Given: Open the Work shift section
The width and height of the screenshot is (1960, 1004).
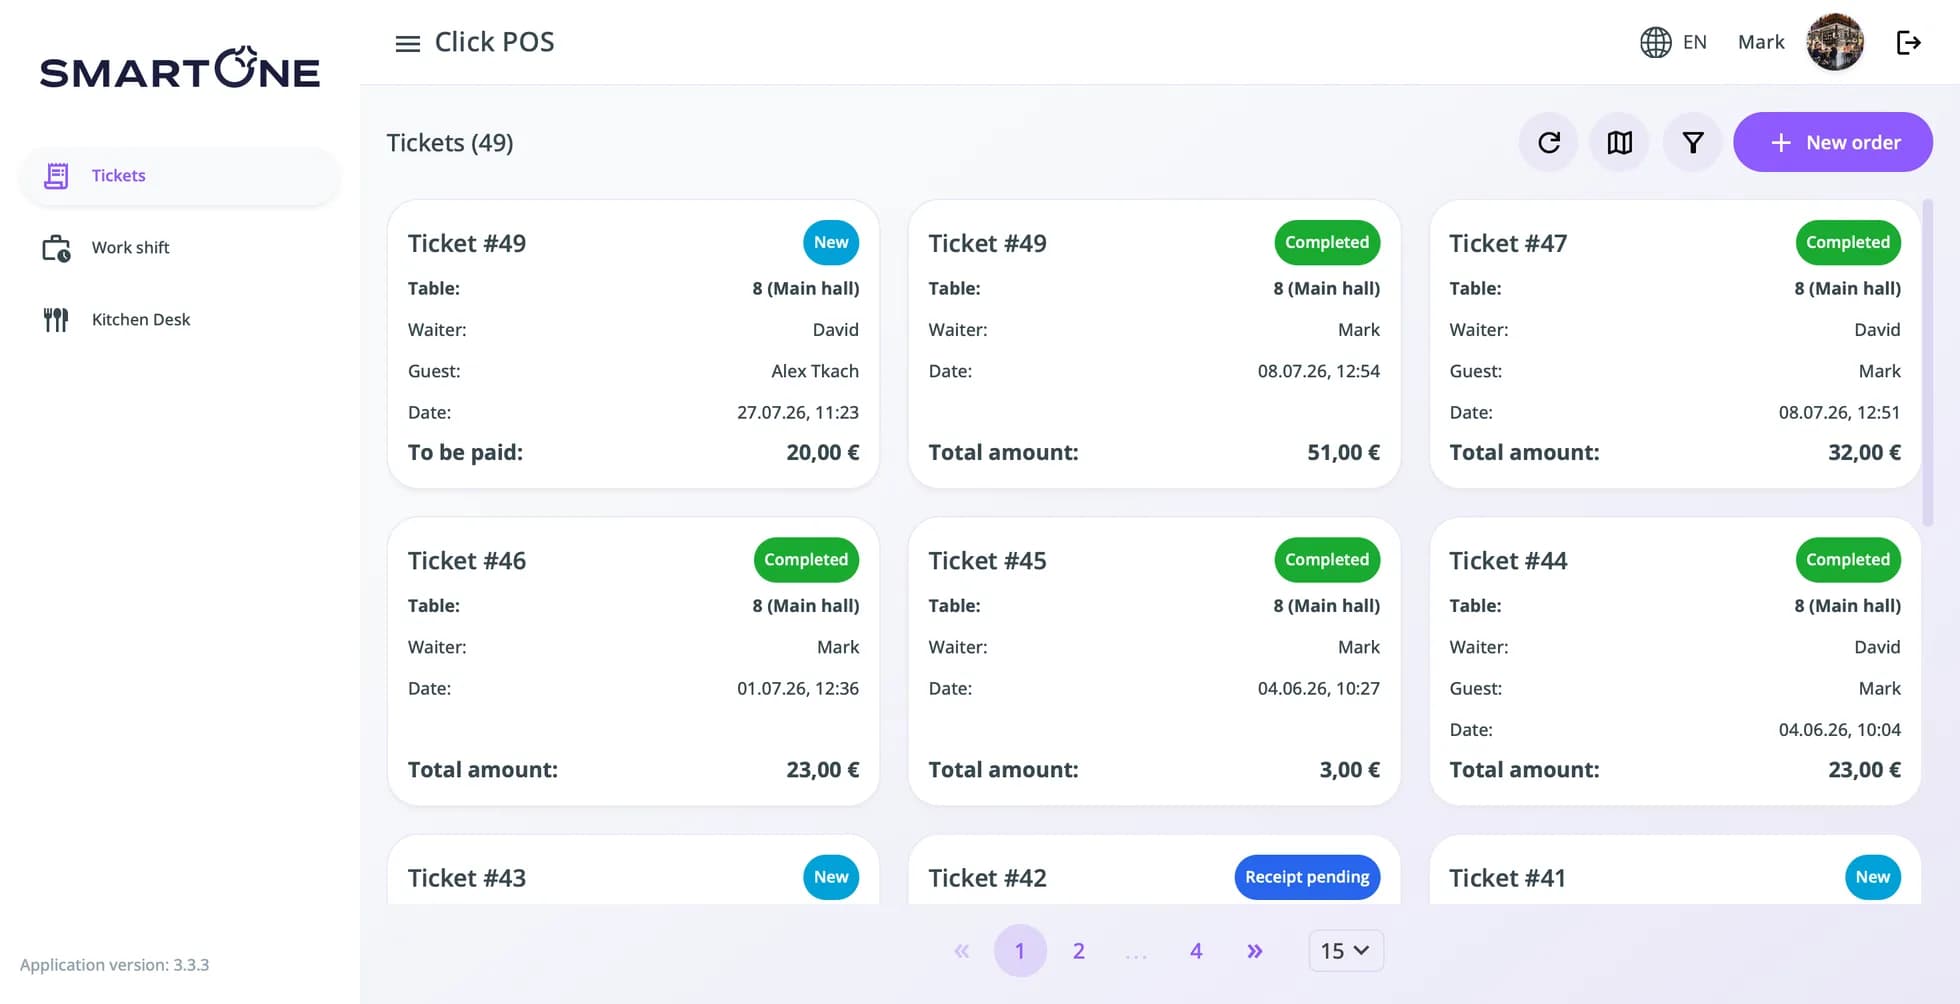Looking at the screenshot, I should coord(180,248).
